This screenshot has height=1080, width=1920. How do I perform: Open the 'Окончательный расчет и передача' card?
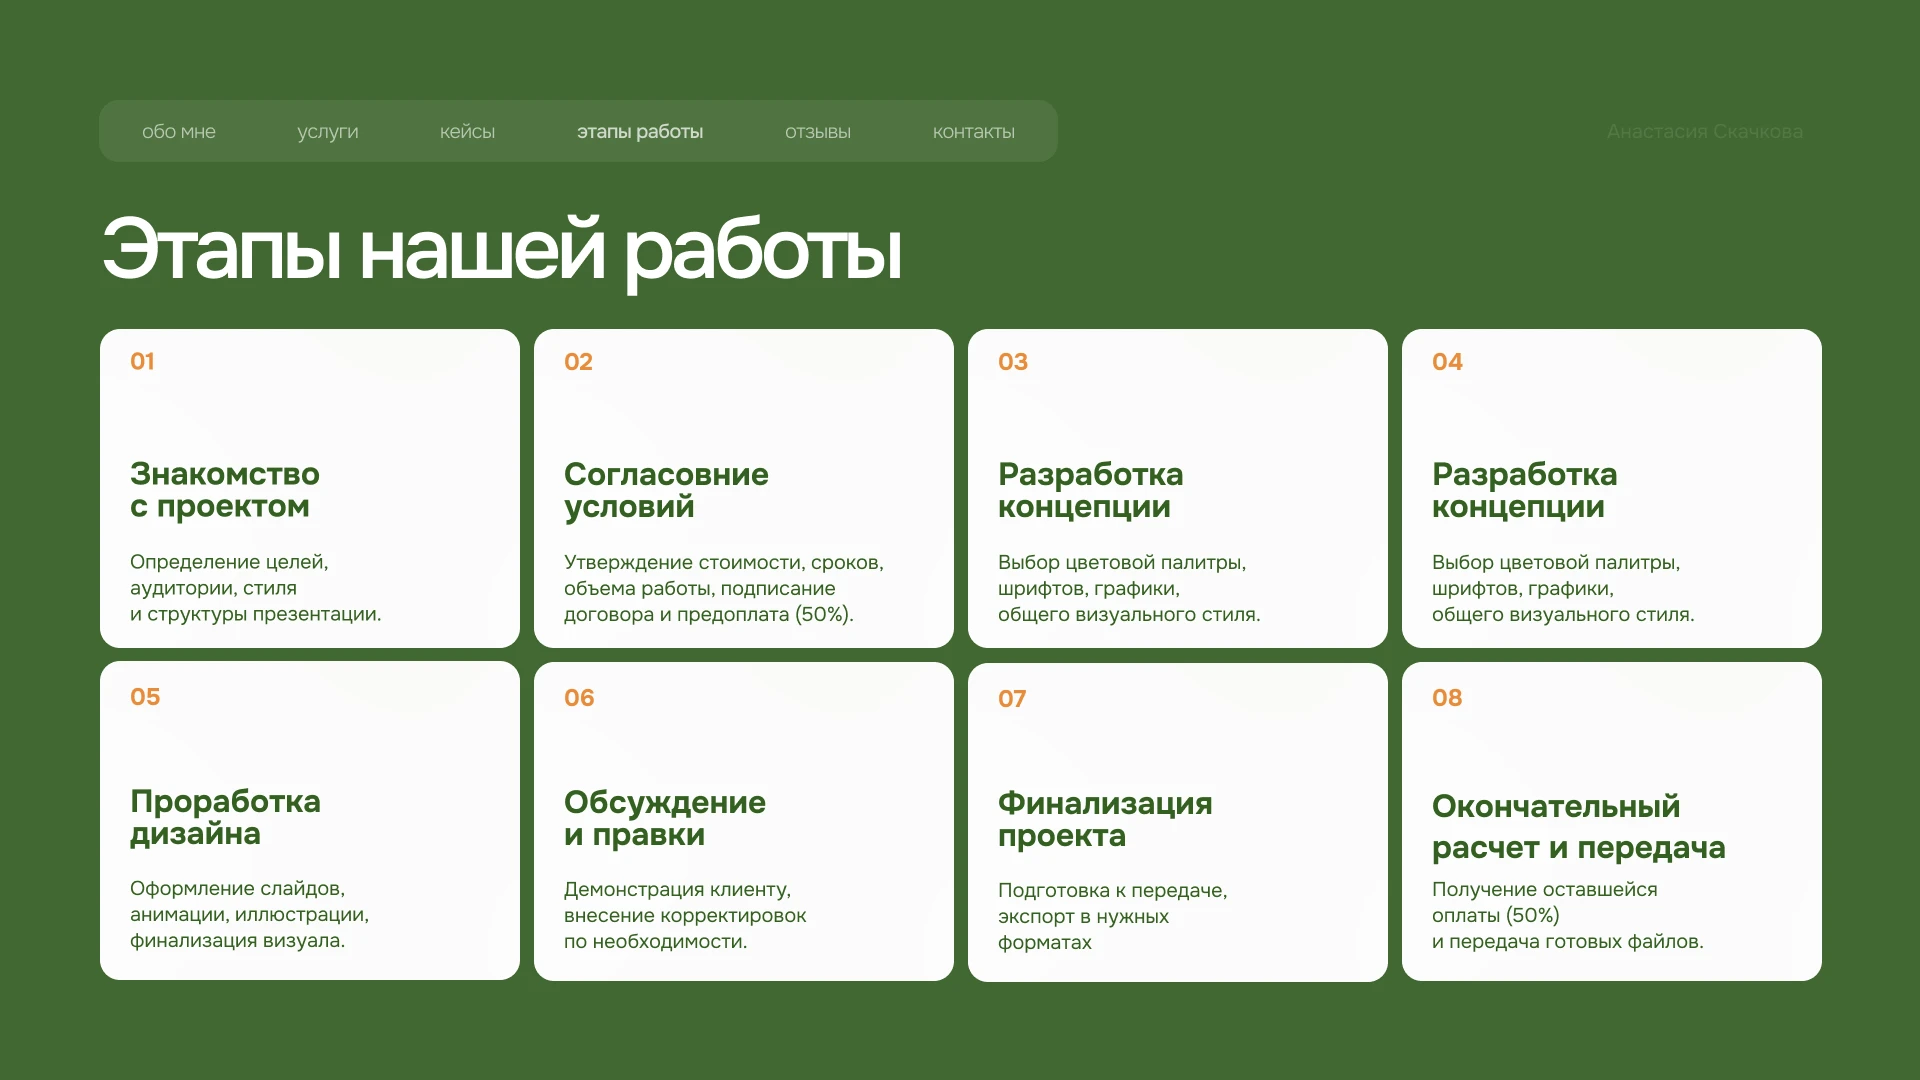(x=1578, y=826)
